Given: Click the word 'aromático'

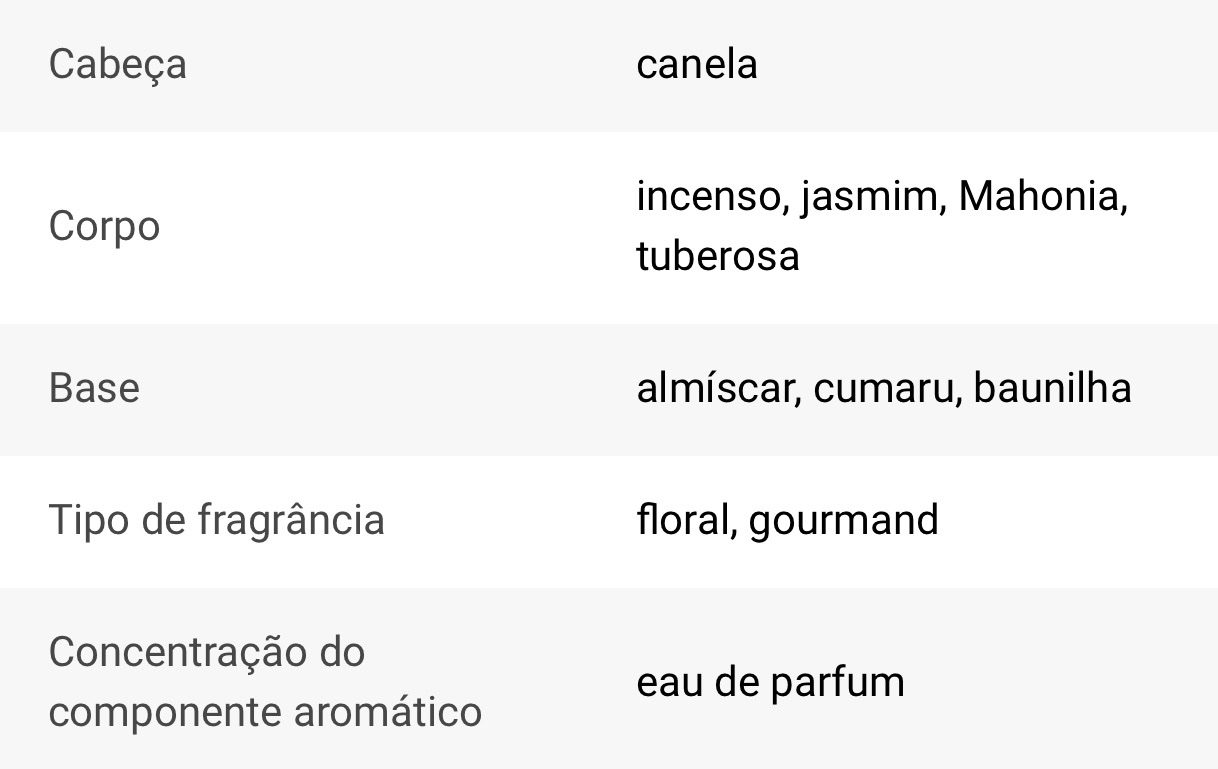Looking at the screenshot, I should [388, 712].
